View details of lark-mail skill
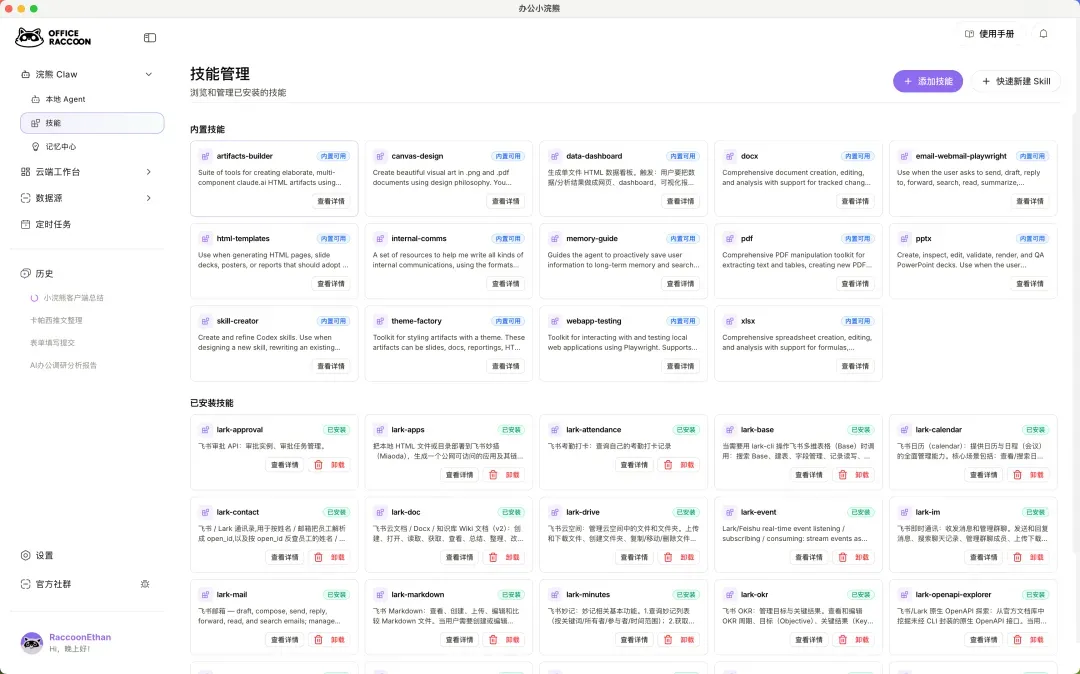The image size is (1080, 674). pos(284,640)
